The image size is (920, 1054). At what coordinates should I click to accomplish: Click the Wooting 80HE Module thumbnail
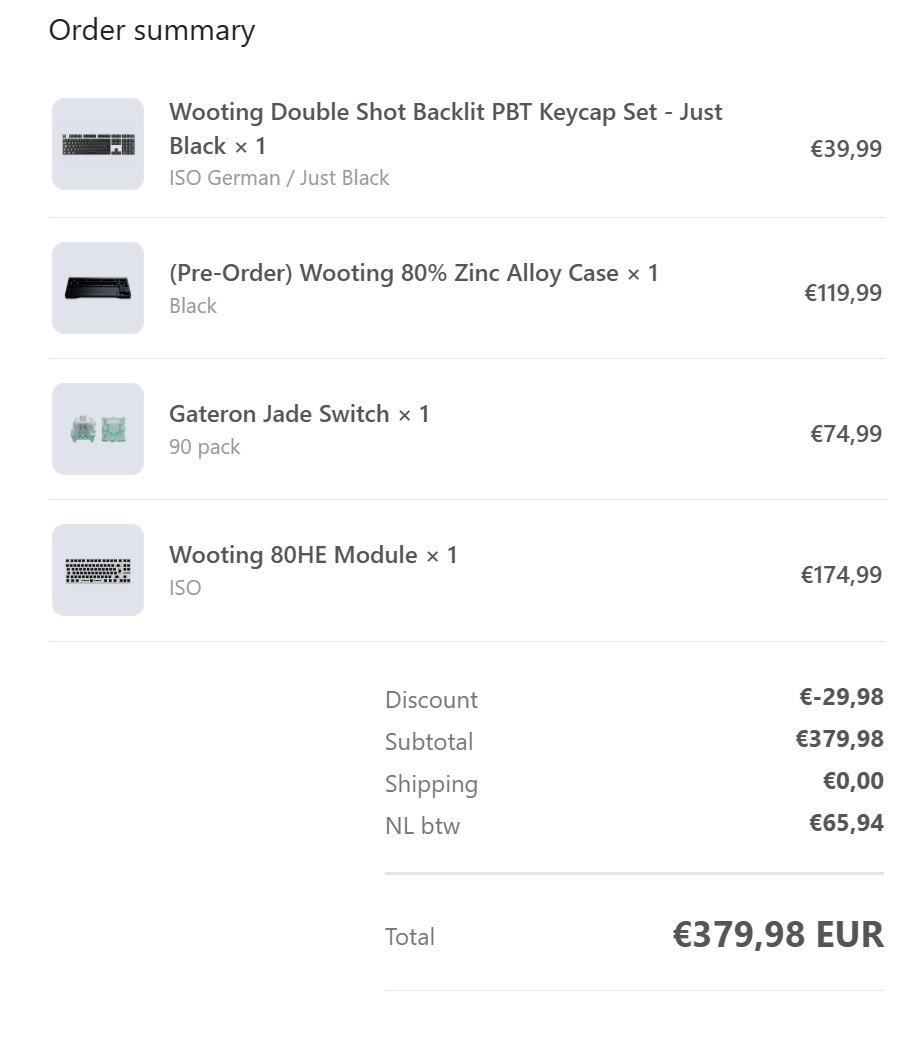tap(98, 570)
